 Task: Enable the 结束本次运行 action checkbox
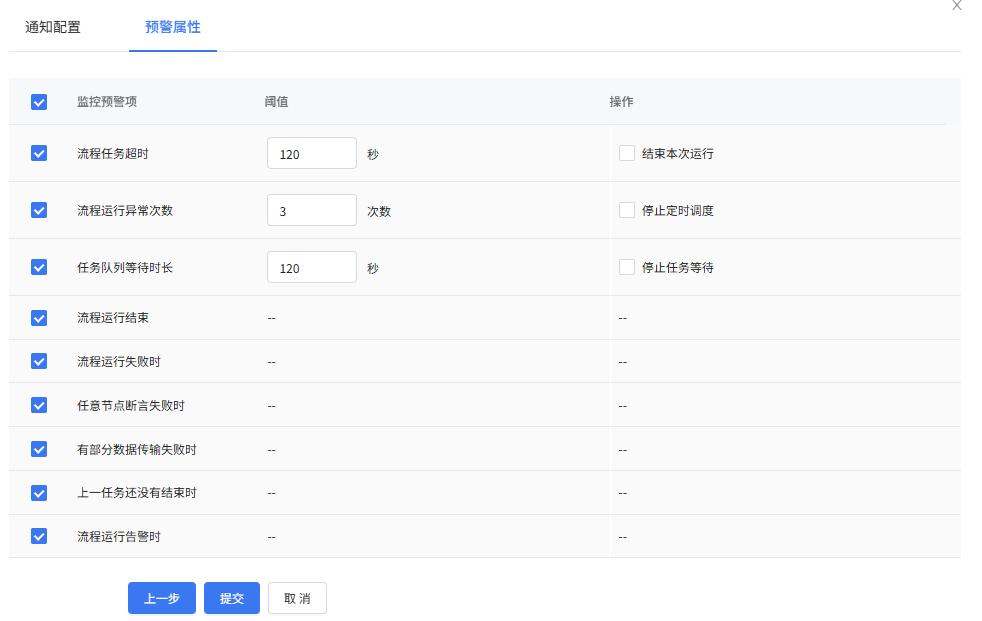pyautogui.click(x=627, y=153)
